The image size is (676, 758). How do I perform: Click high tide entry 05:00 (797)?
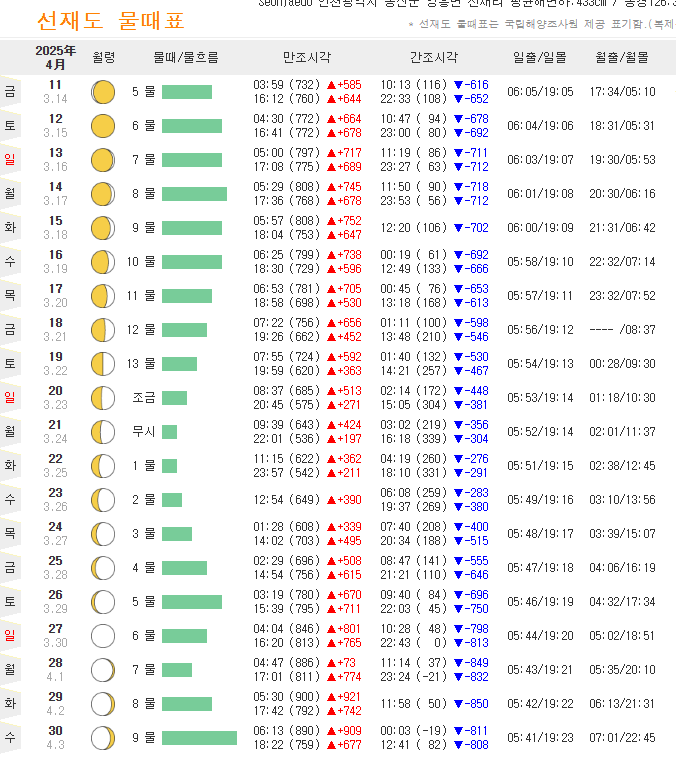pos(287,153)
